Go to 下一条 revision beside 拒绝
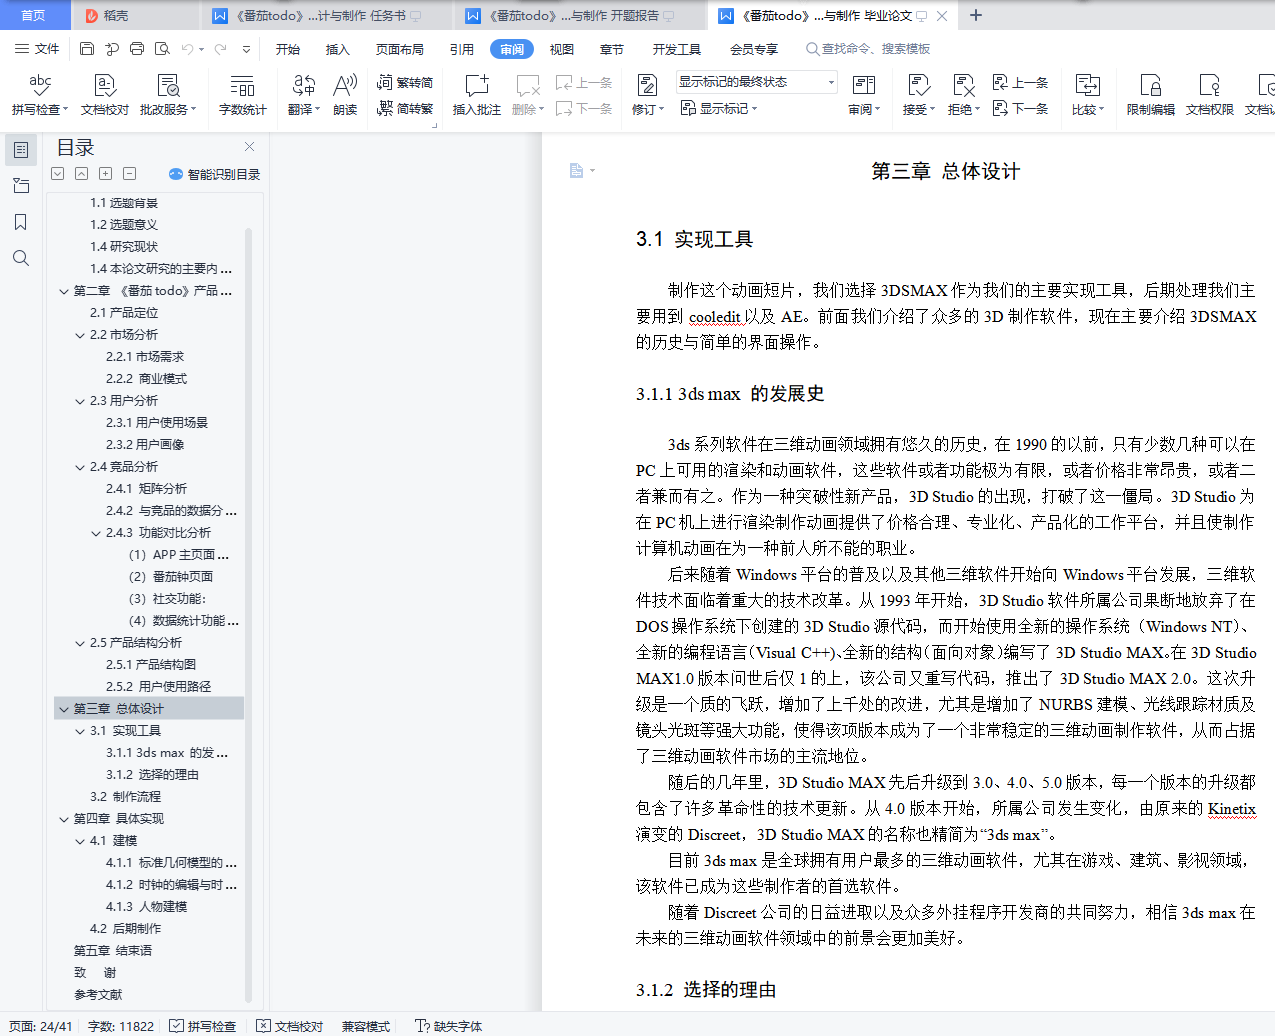Screen dimensions: 1275x1036 pyautogui.click(x=1020, y=108)
